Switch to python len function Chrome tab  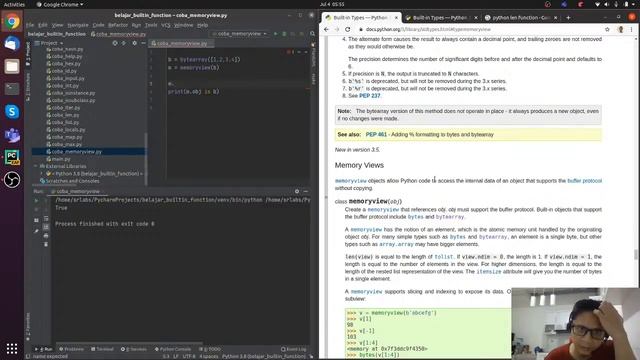(521, 18)
